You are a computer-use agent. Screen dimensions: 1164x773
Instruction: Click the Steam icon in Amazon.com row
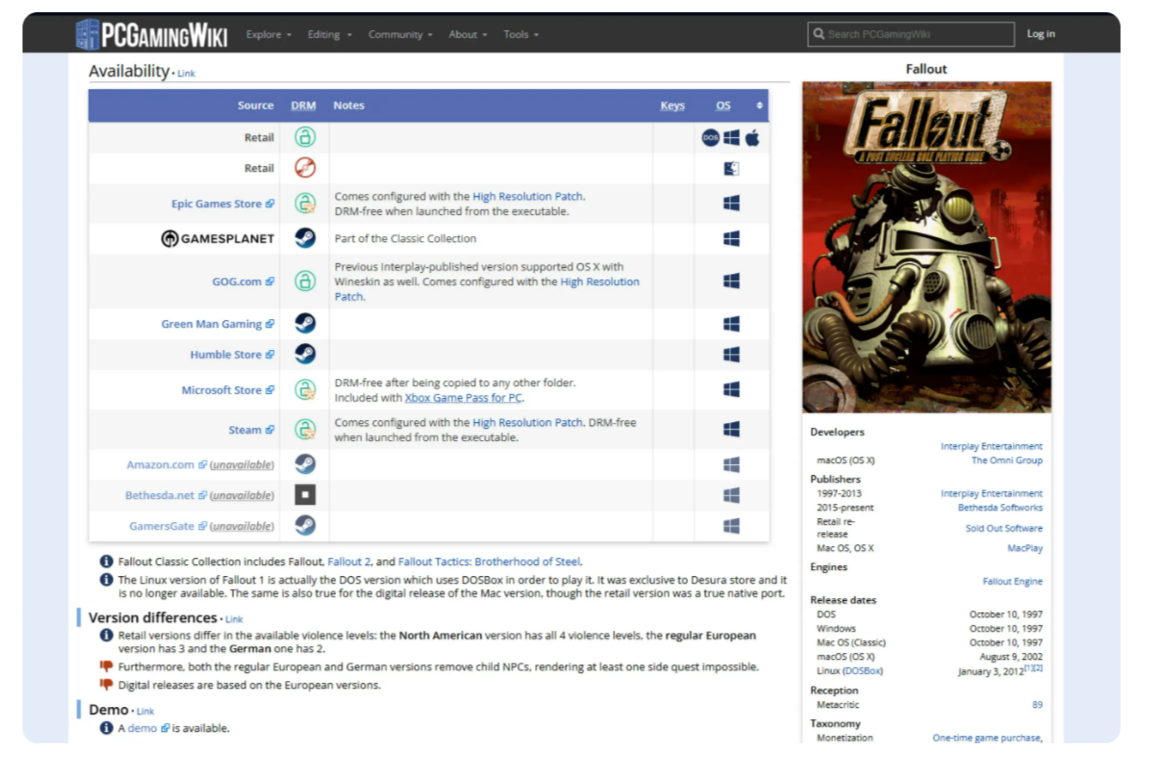(x=305, y=464)
